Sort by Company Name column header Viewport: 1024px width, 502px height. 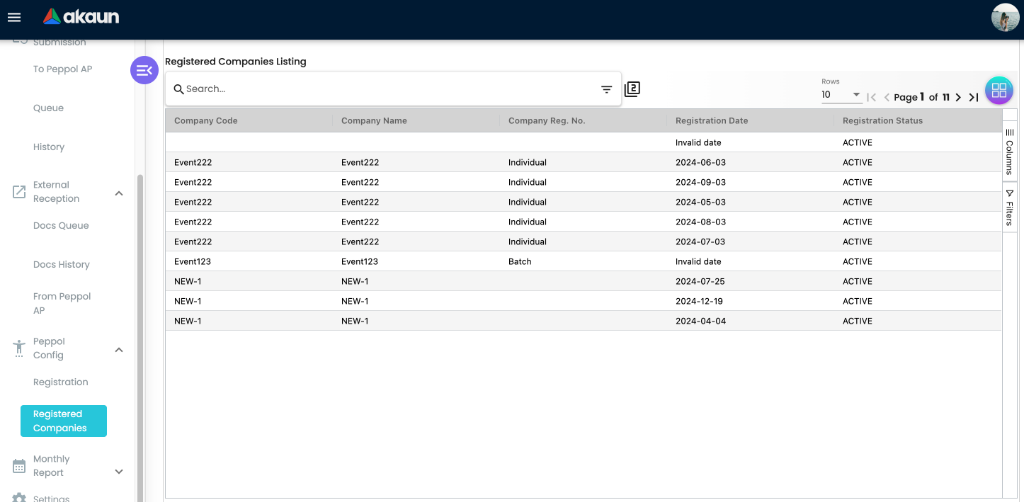(416, 121)
